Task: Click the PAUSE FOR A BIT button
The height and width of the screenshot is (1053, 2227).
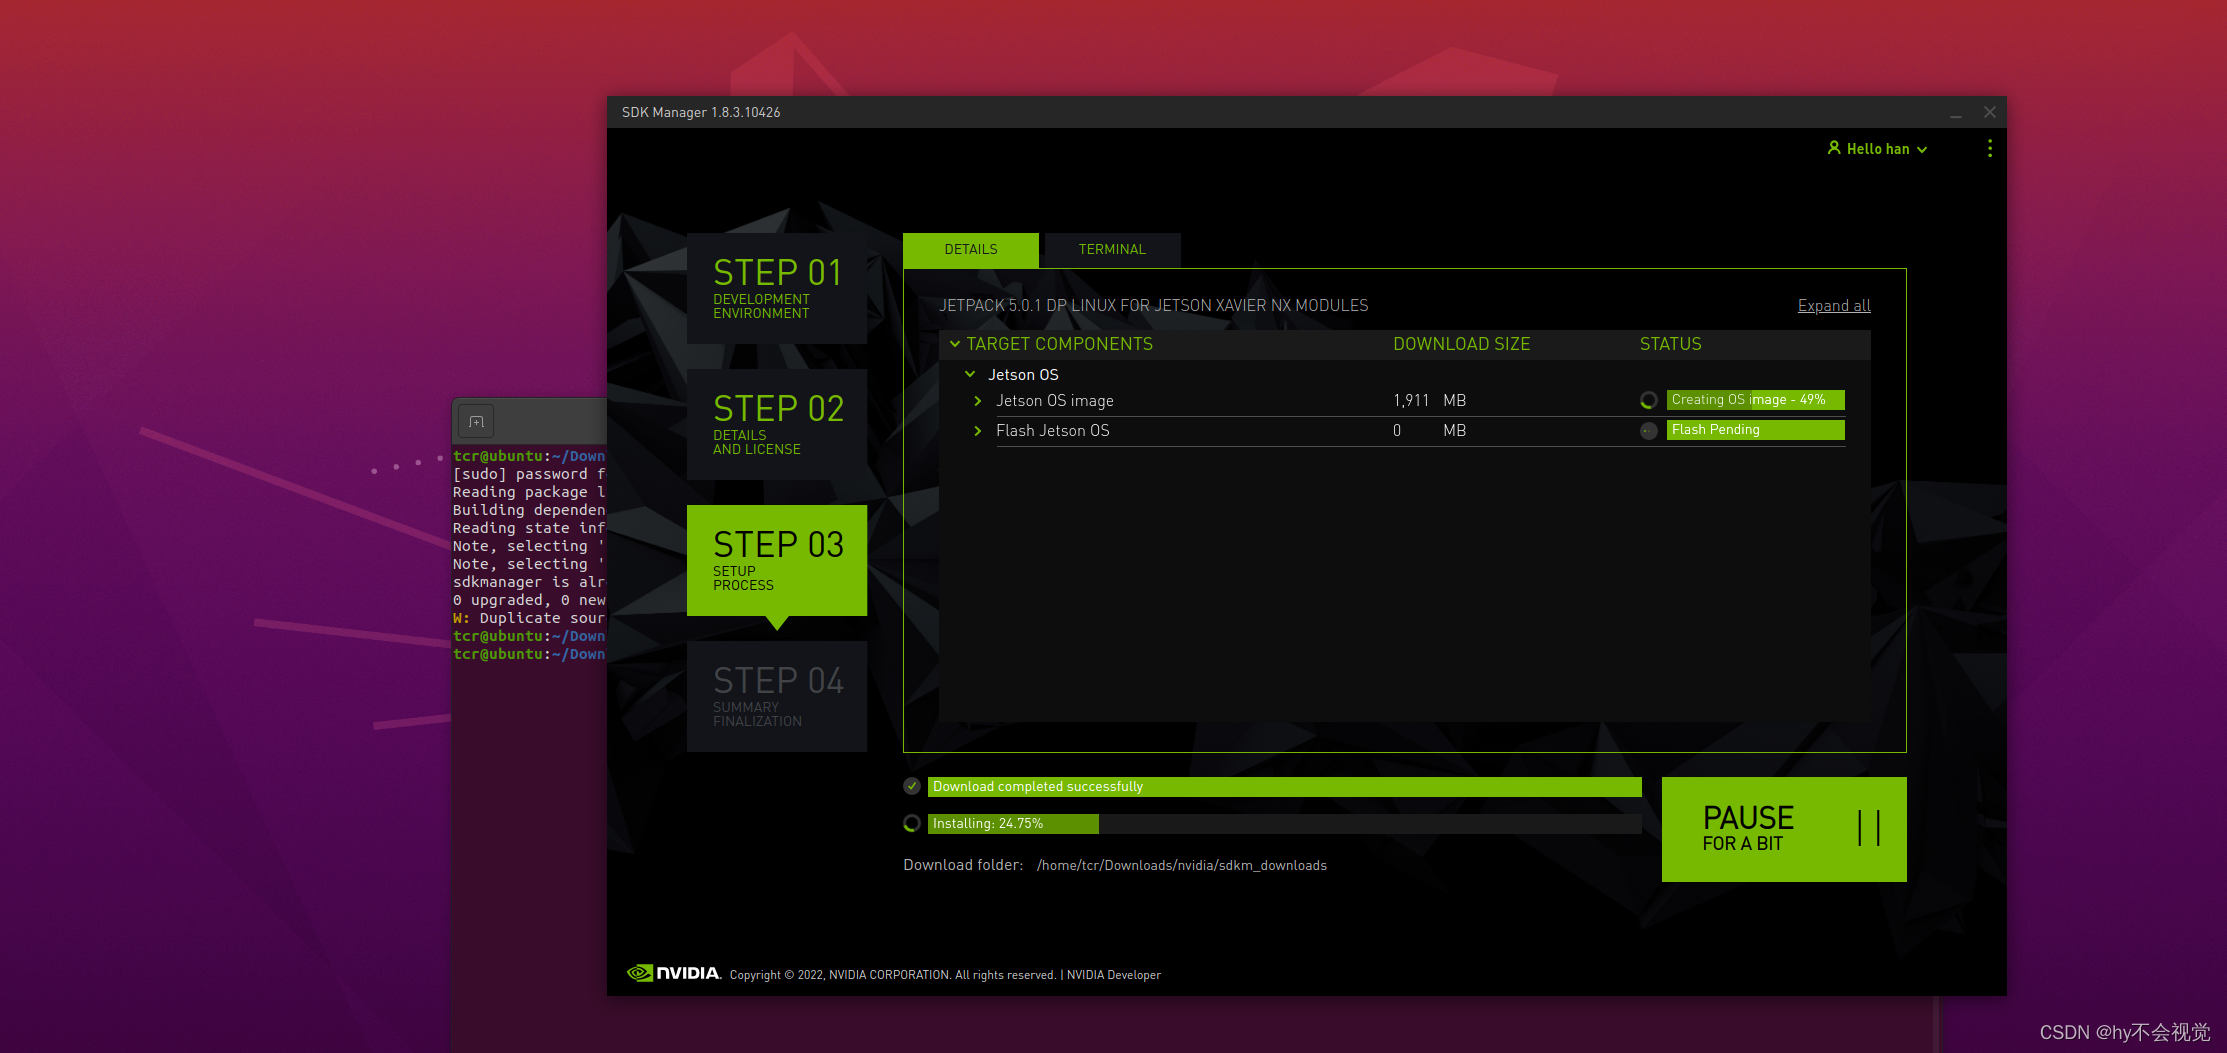Action: pyautogui.click(x=1784, y=829)
